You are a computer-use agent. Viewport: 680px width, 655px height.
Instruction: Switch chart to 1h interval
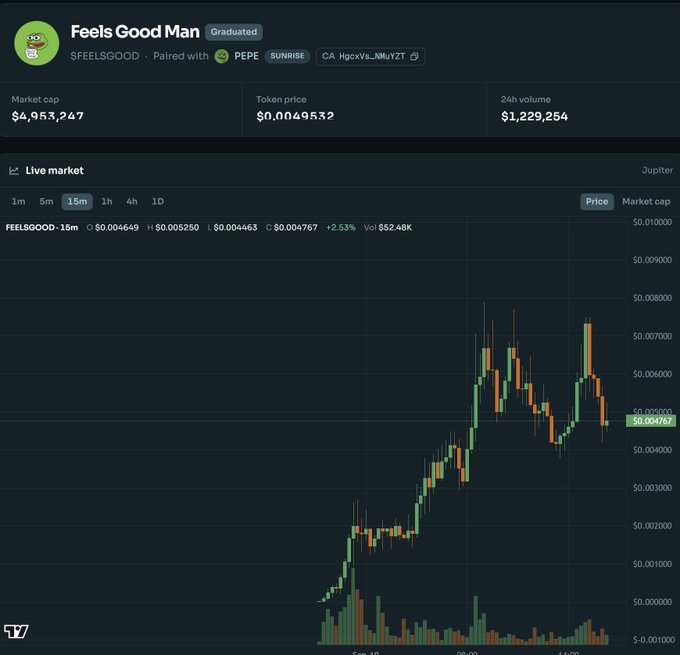[x=107, y=201]
